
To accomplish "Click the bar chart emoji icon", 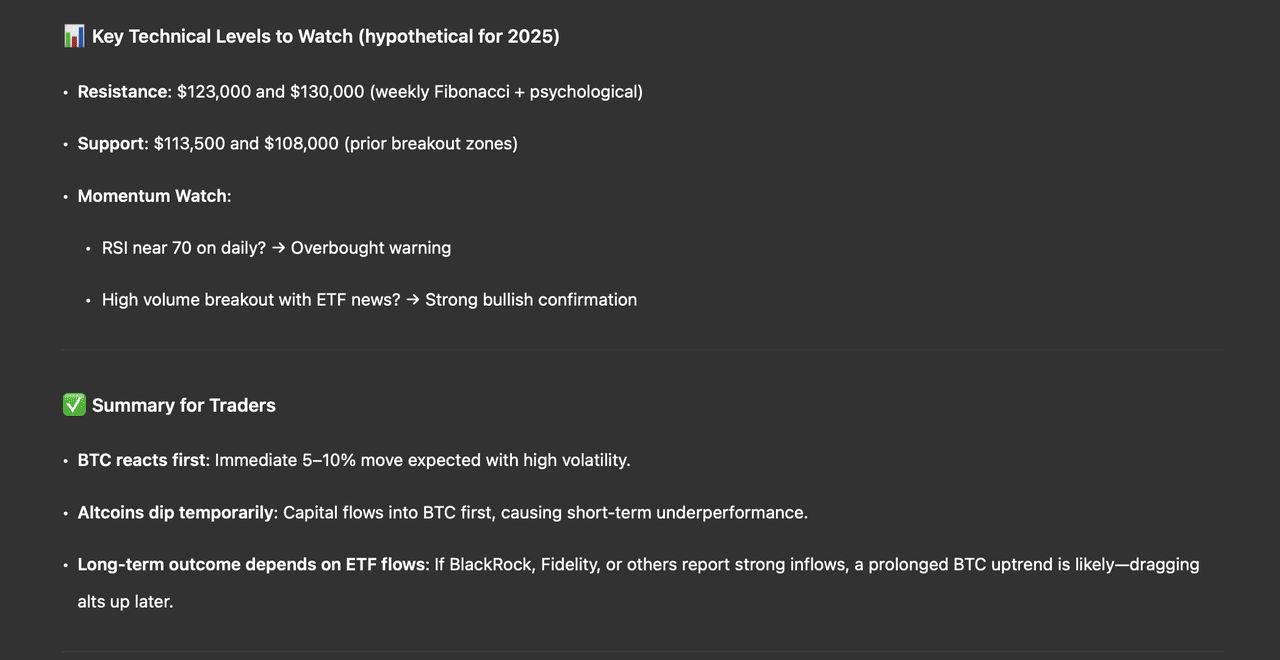I will click(74, 37).
